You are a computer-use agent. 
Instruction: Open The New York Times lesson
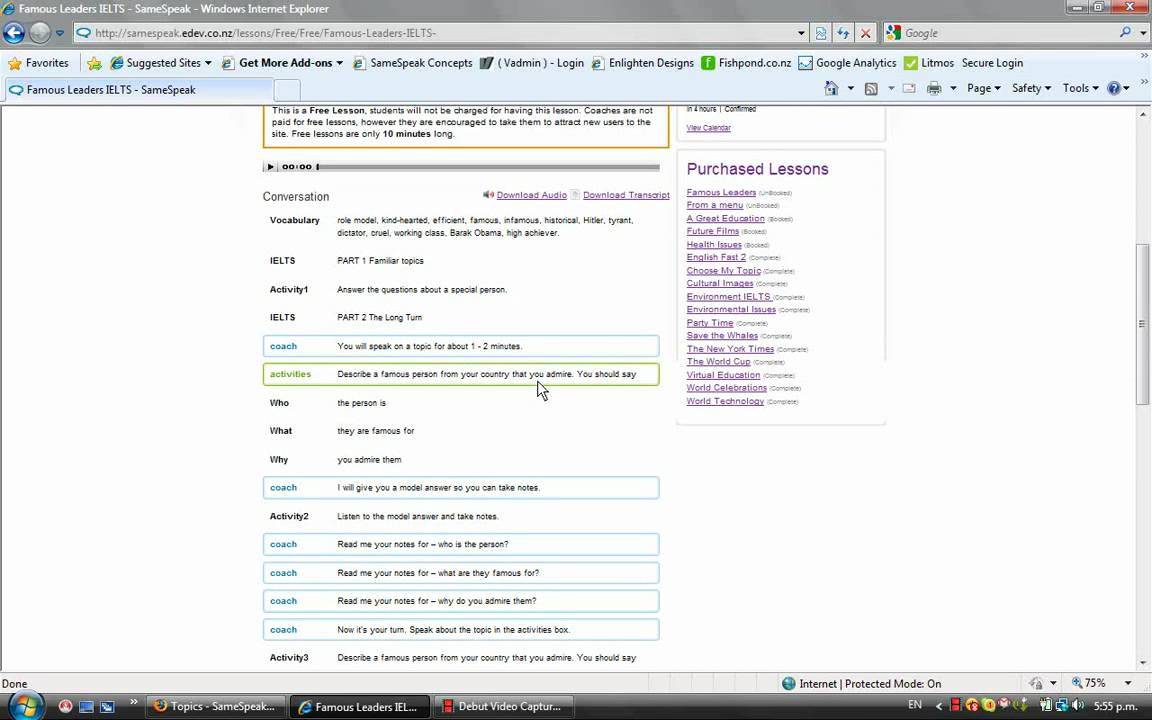(x=730, y=348)
